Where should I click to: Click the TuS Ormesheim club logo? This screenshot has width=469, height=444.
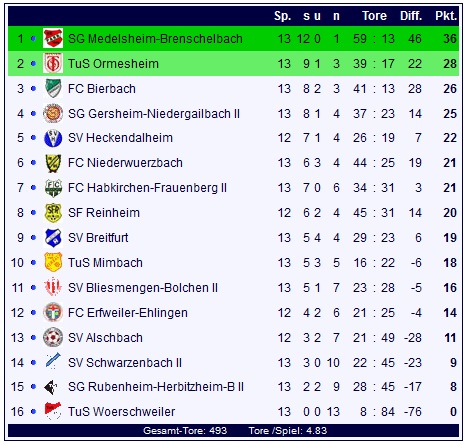click(53, 63)
